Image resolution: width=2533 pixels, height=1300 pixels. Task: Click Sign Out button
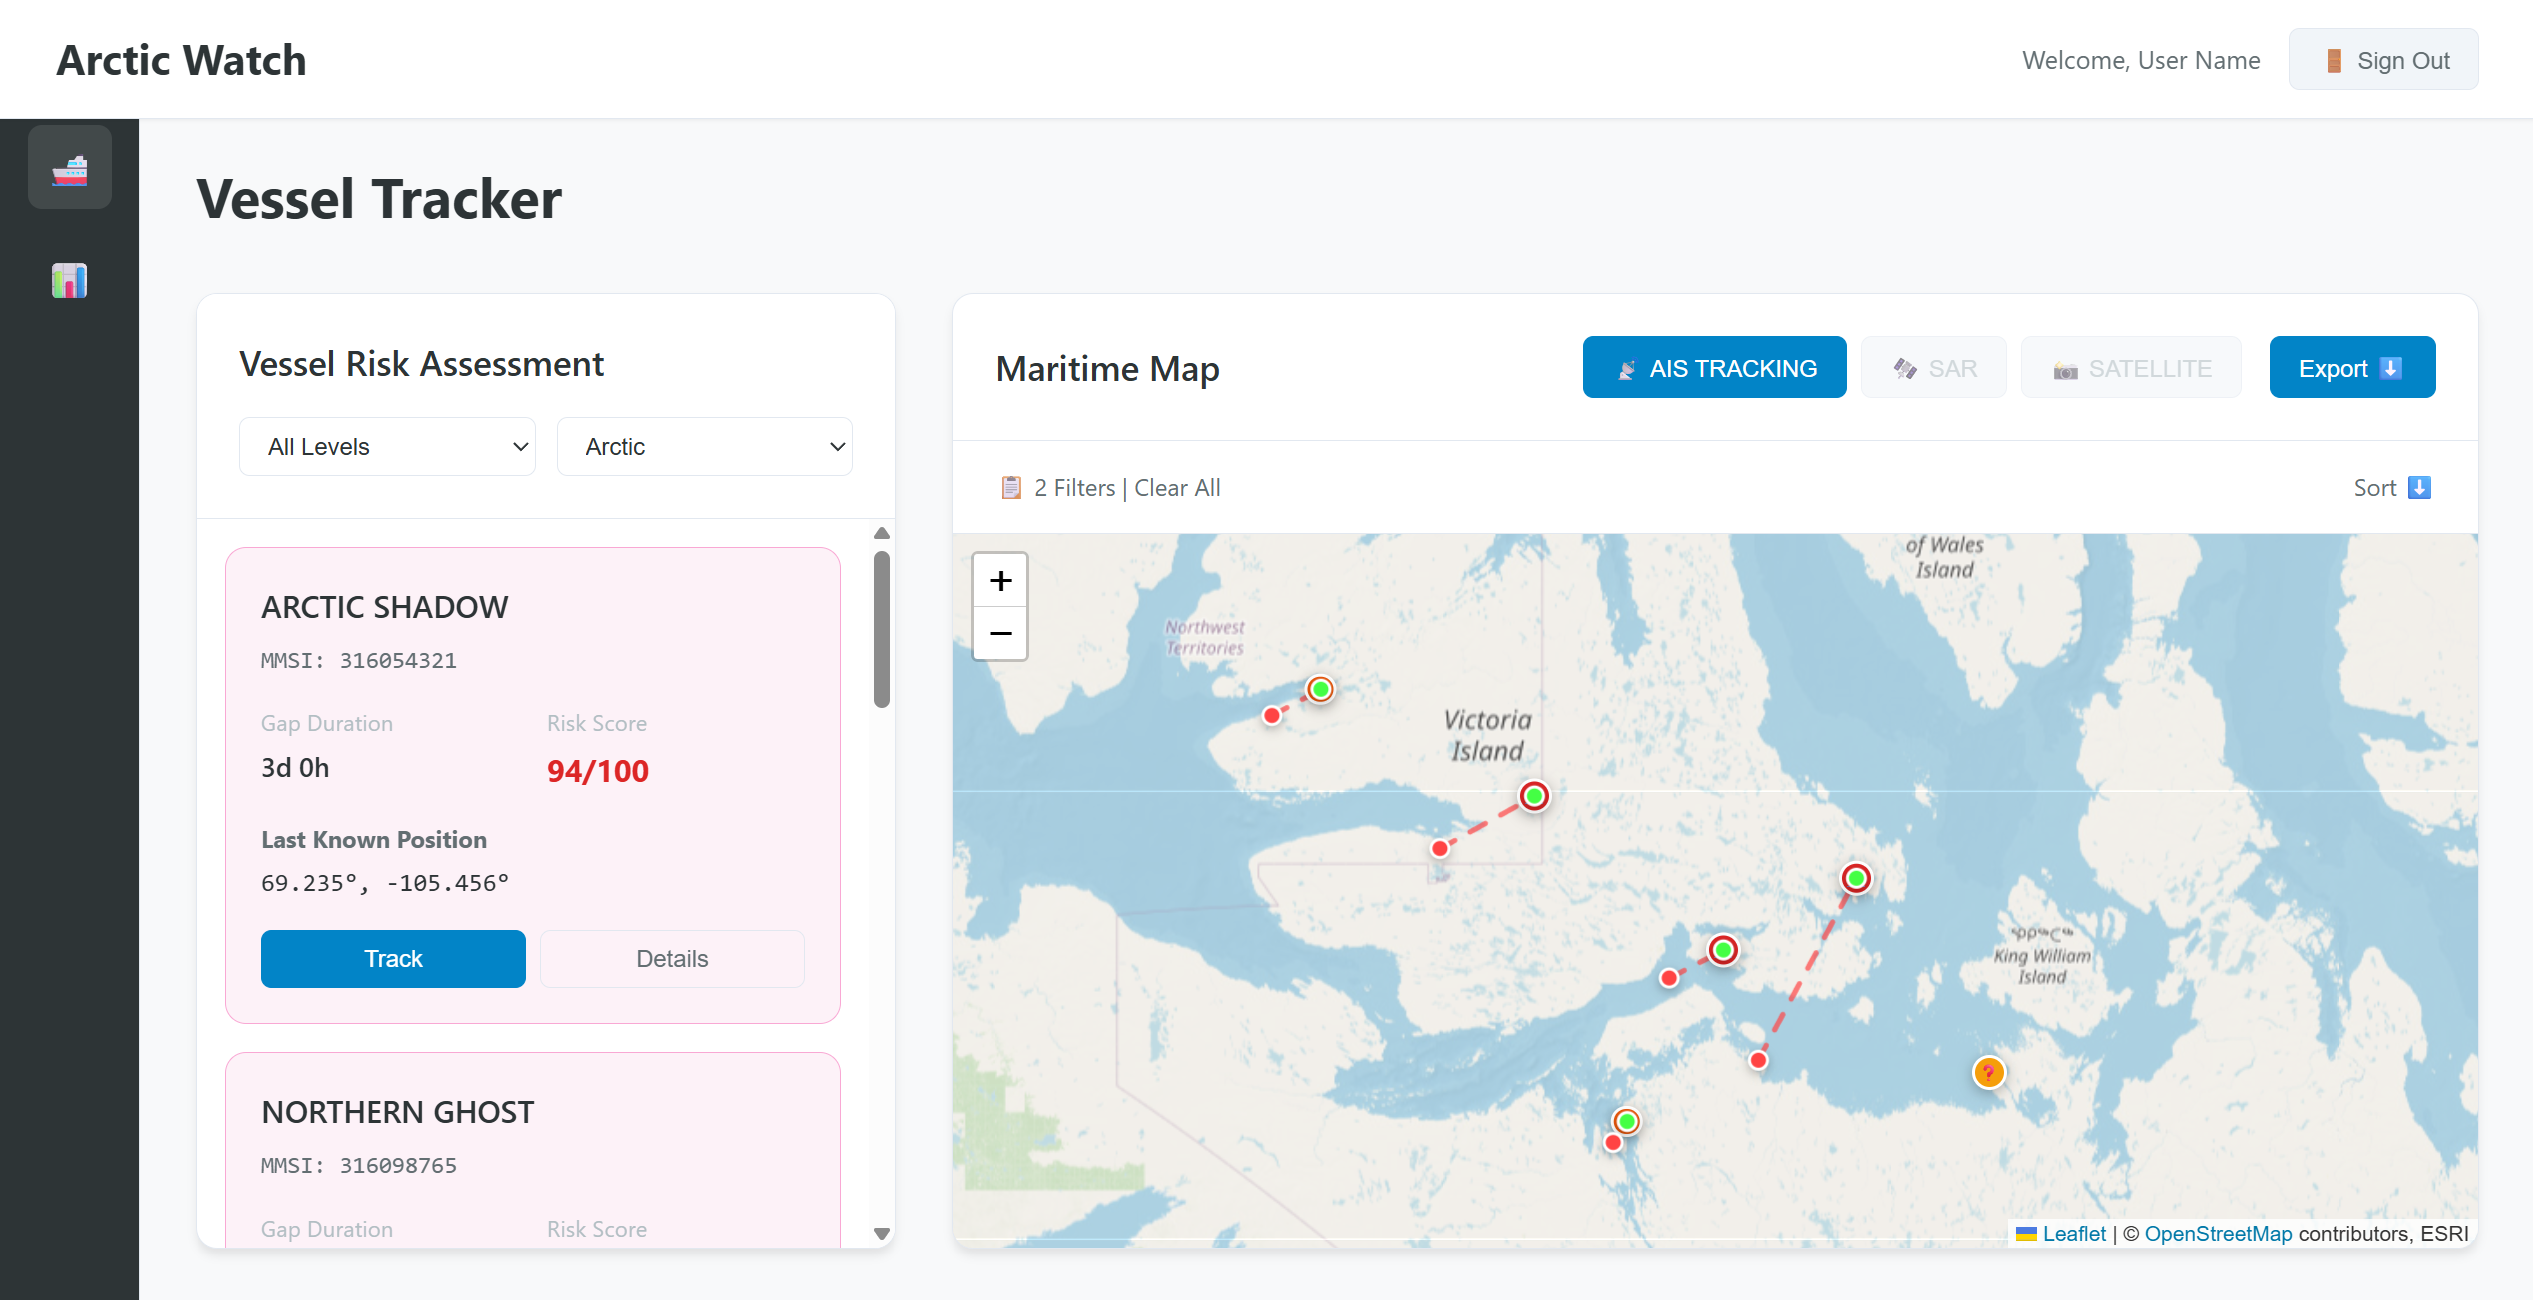2383,60
